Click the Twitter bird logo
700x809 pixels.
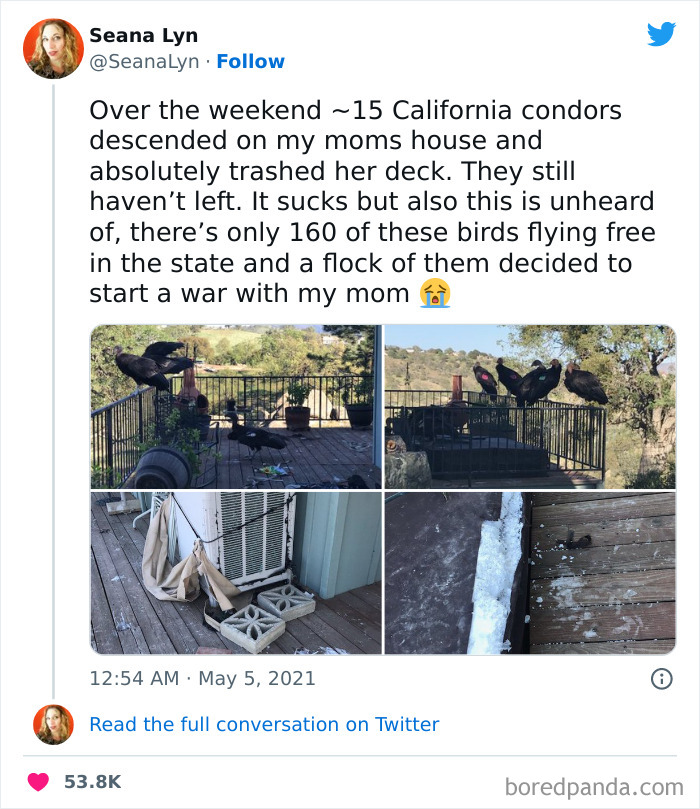point(661,34)
